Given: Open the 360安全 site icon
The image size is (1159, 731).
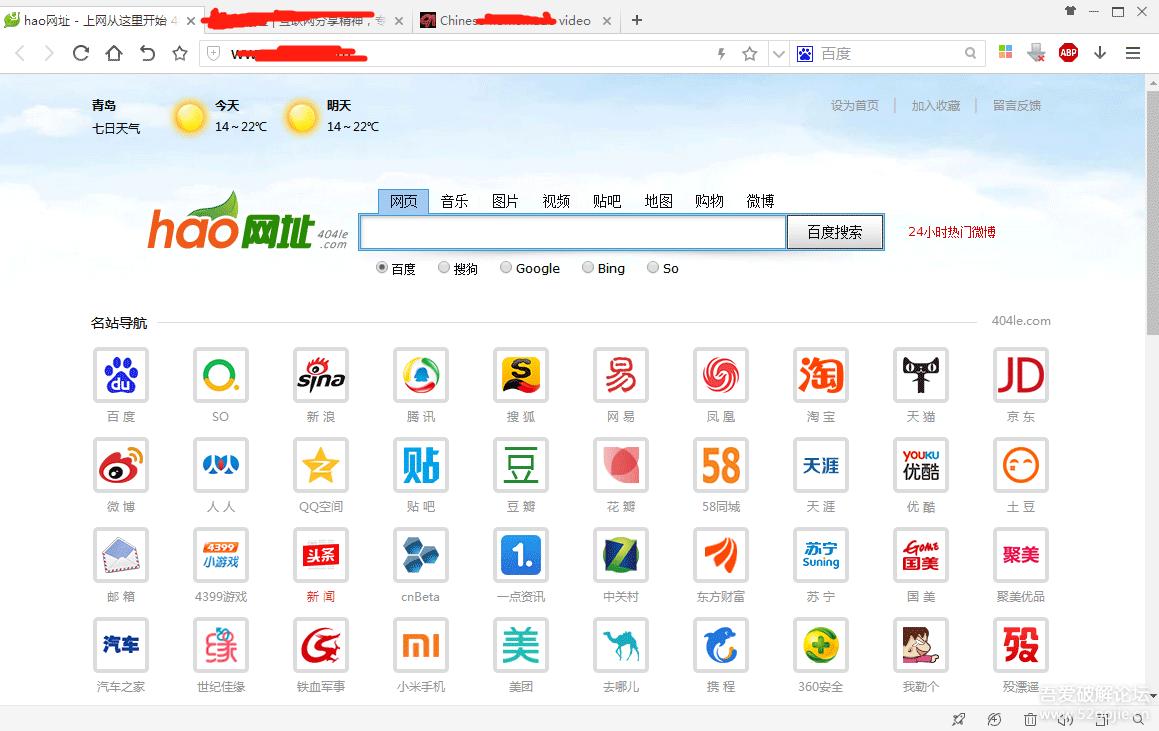Looking at the screenshot, I should click(820, 645).
